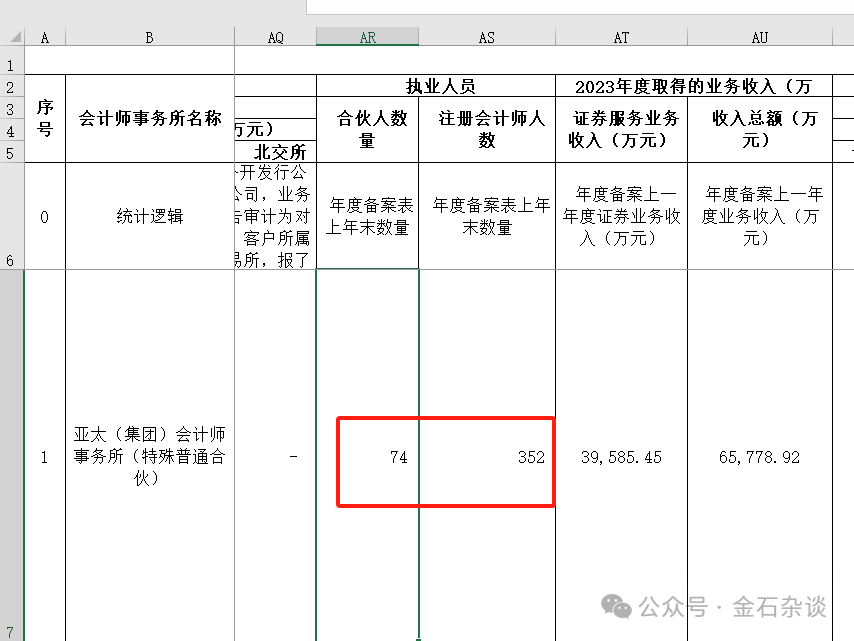Select row 1 header
854x641 pixels.
click(x=11, y=61)
